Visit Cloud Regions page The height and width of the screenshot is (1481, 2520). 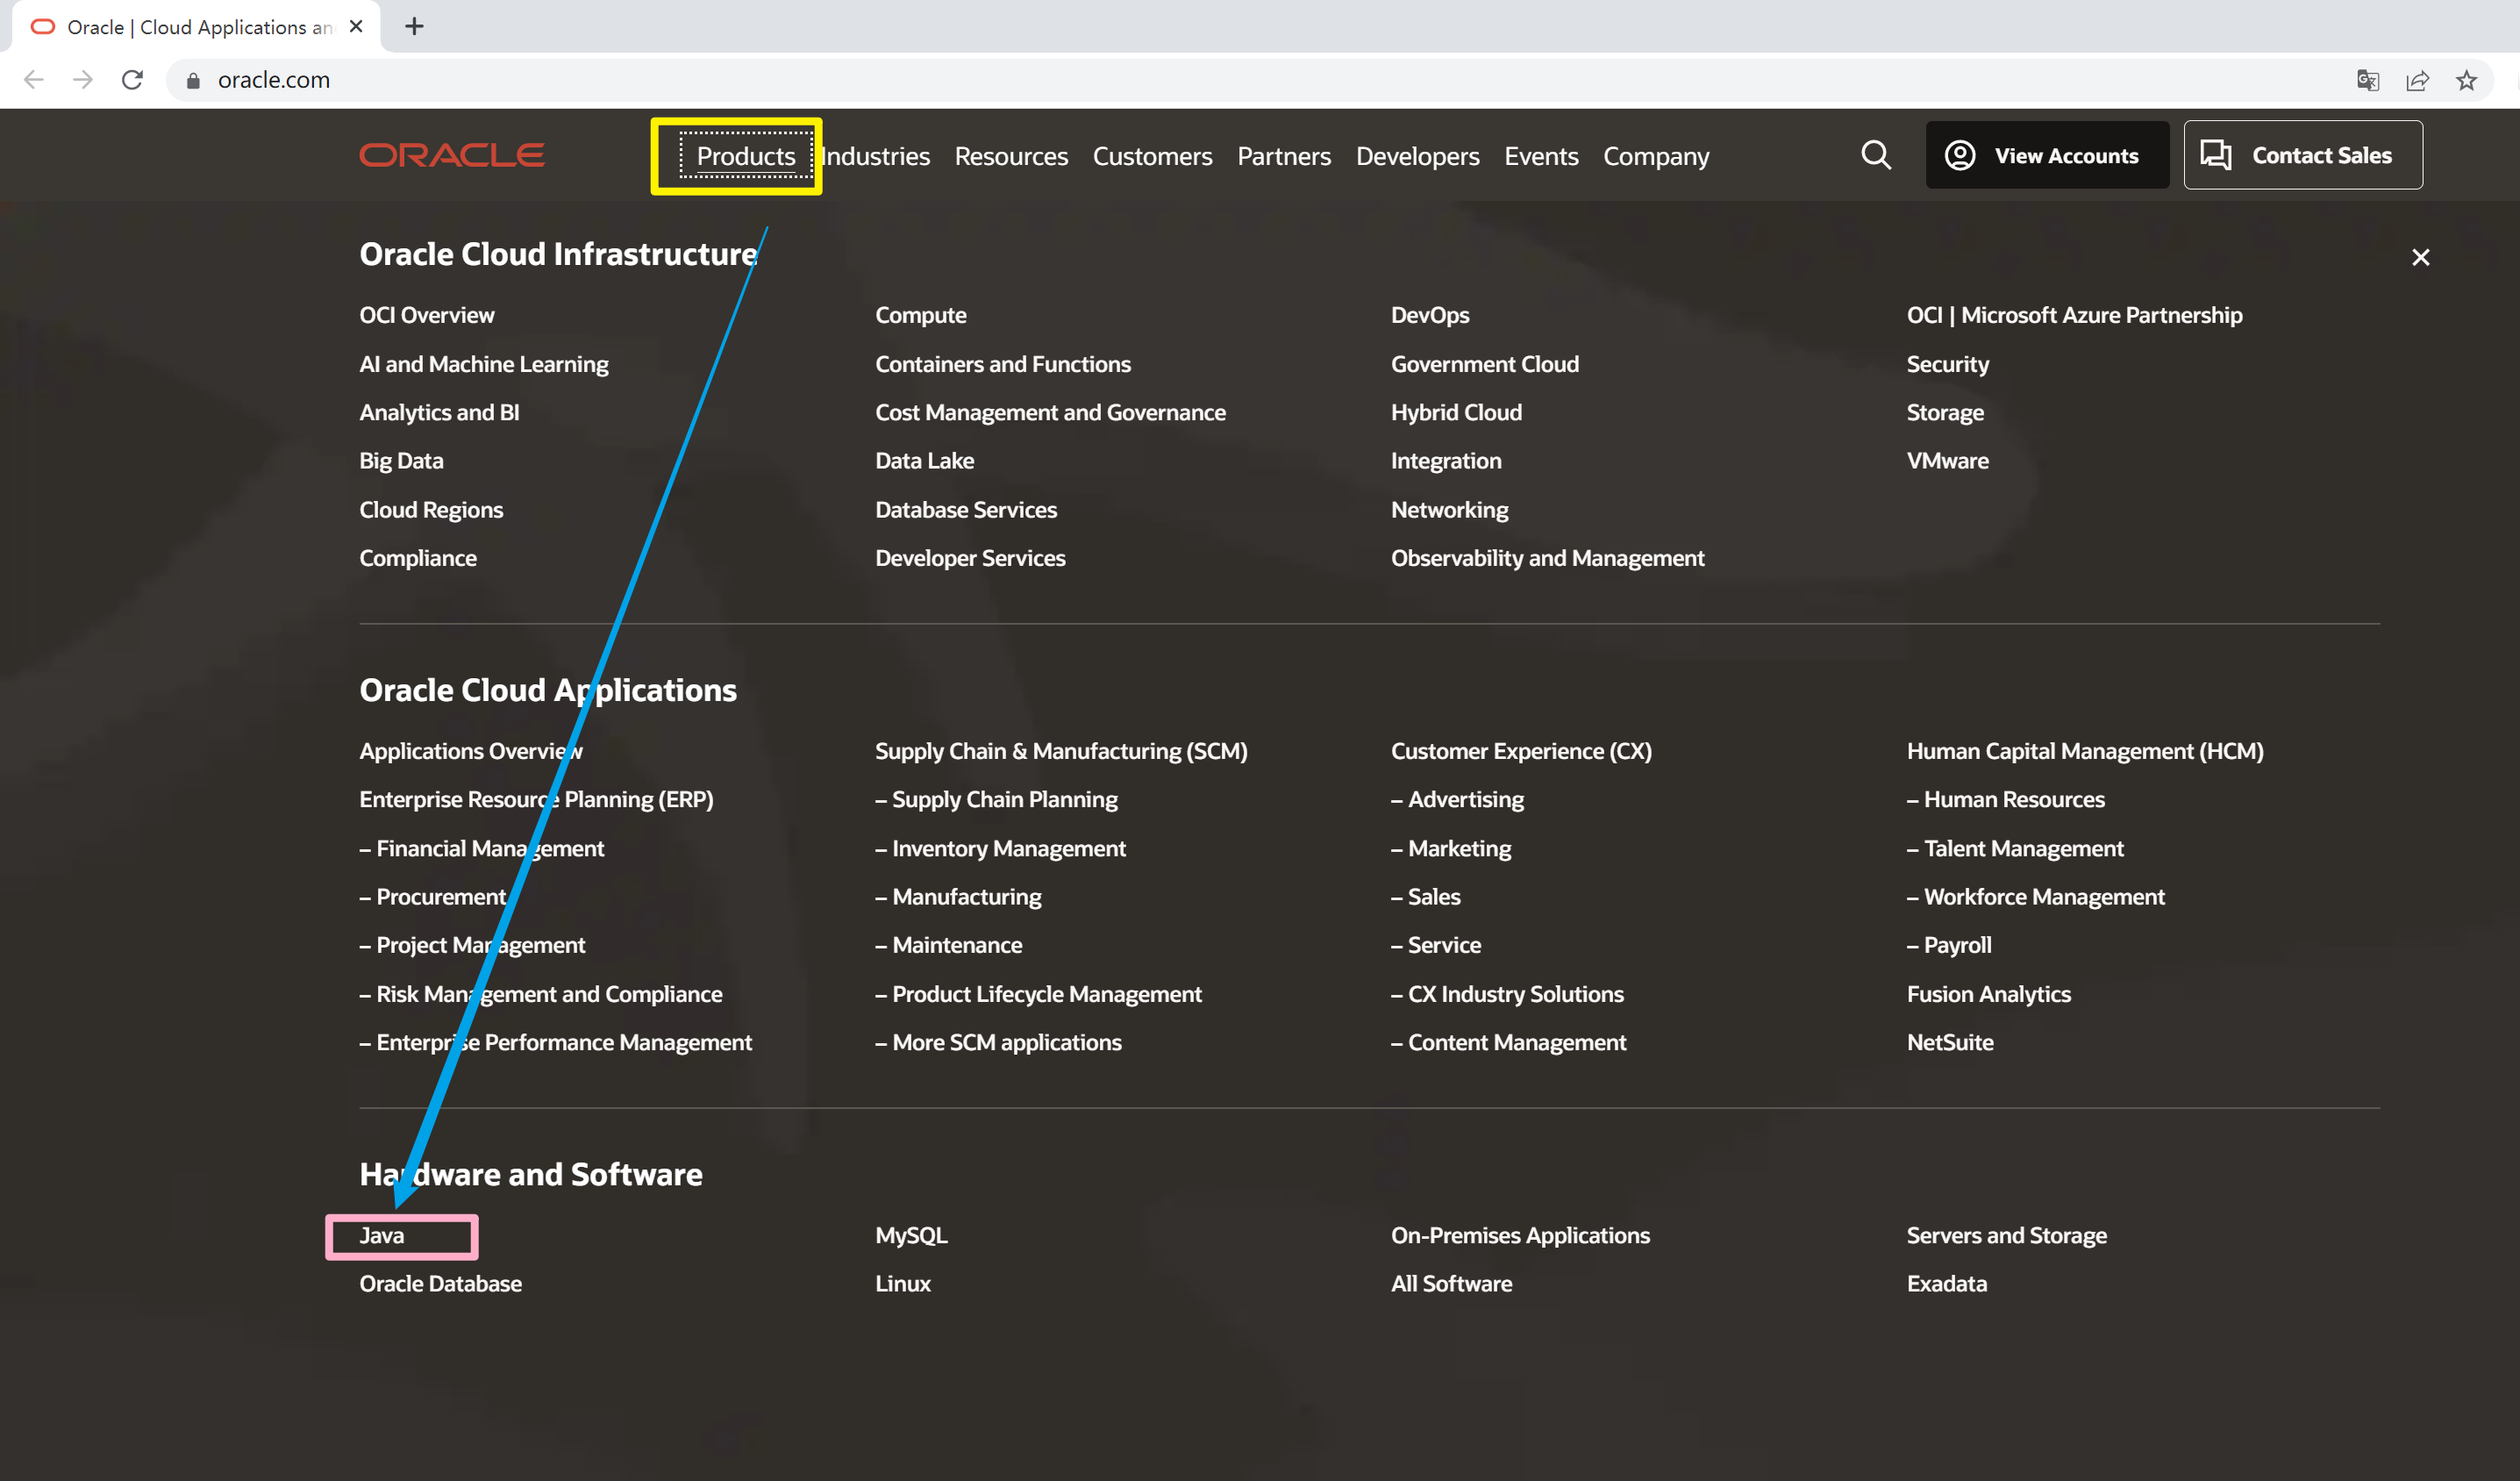click(x=431, y=510)
